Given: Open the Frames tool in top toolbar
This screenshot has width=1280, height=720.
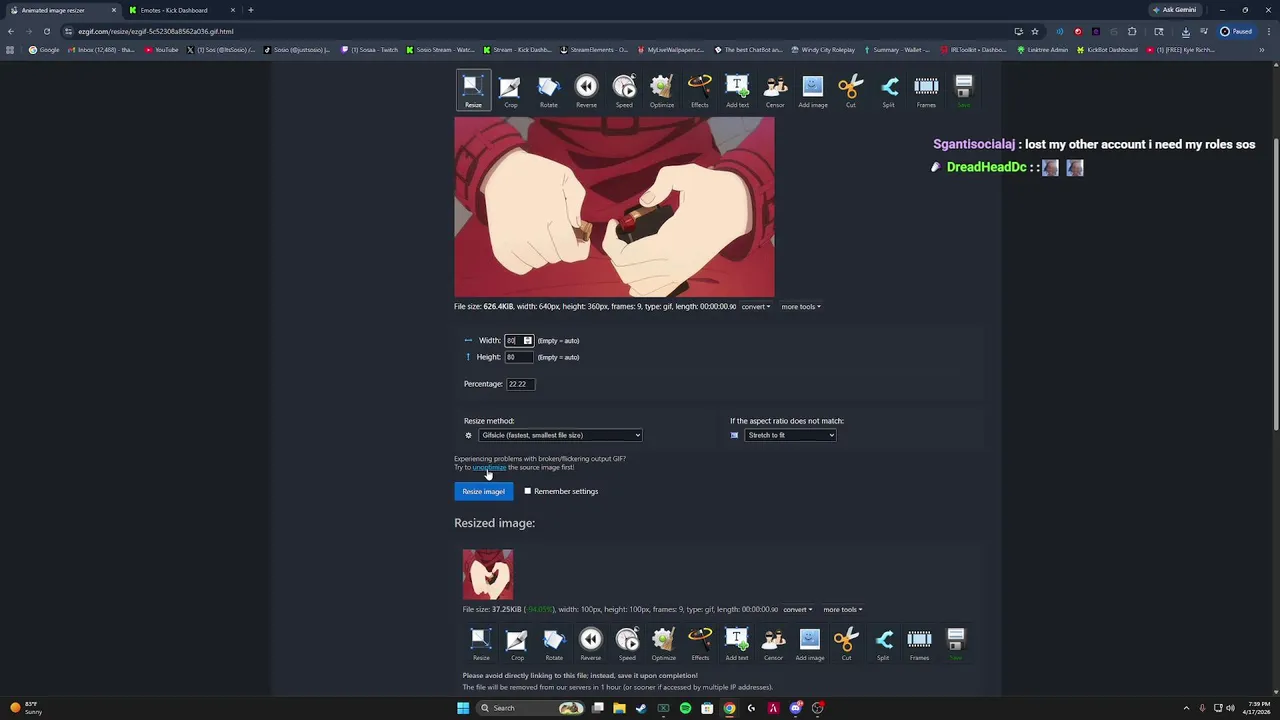Looking at the screenshot, I should click(926, 90).
